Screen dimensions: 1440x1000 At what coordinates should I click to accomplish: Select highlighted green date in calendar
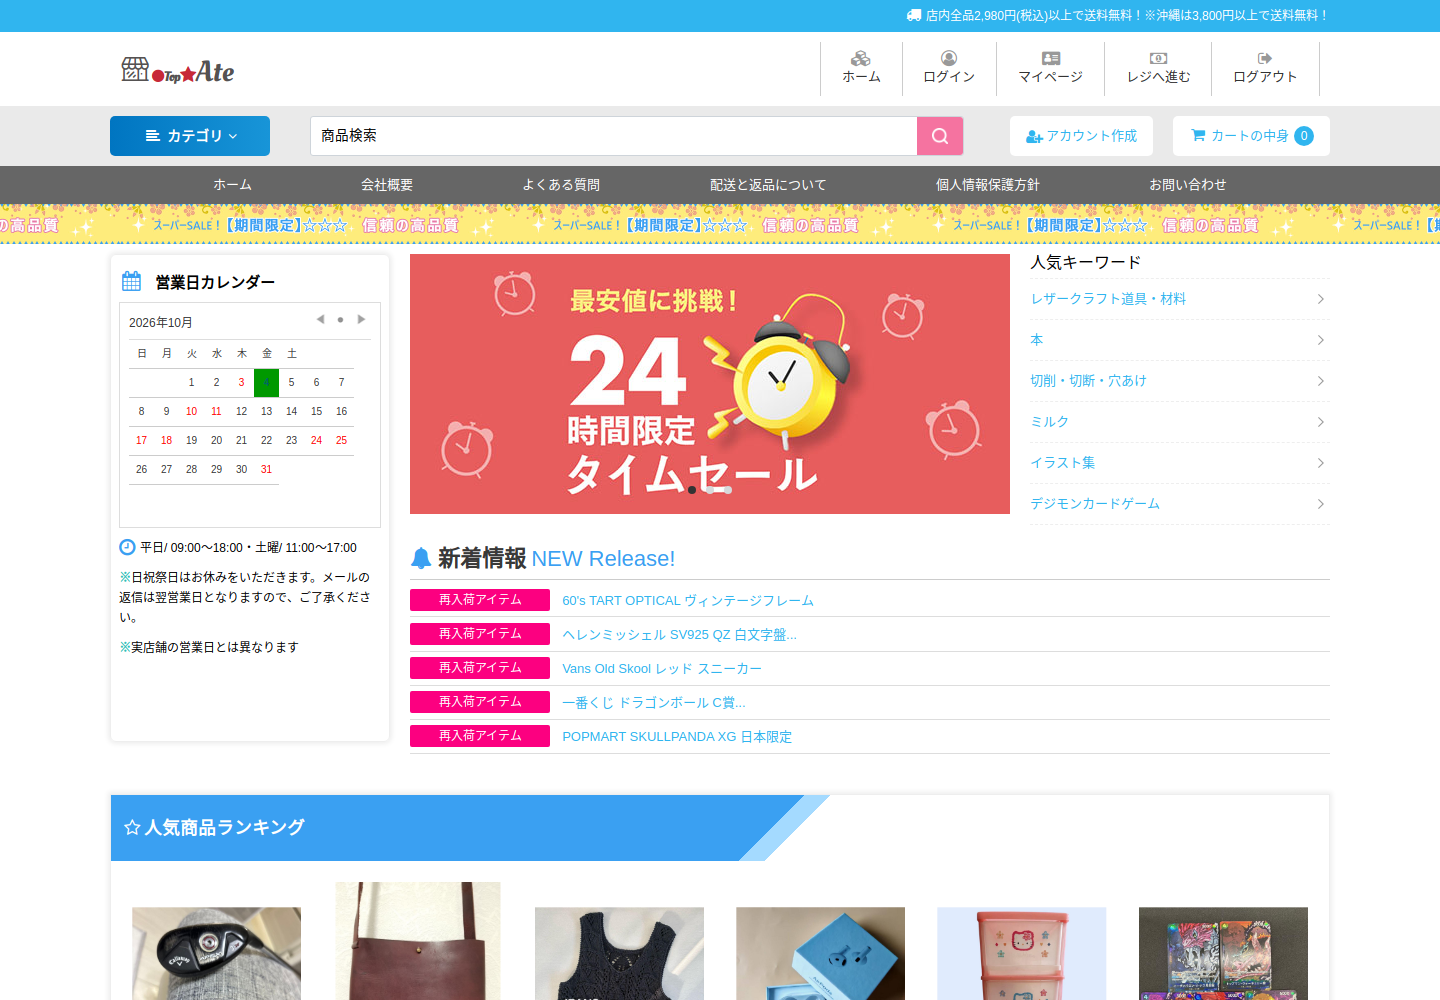tap(266, 383)
